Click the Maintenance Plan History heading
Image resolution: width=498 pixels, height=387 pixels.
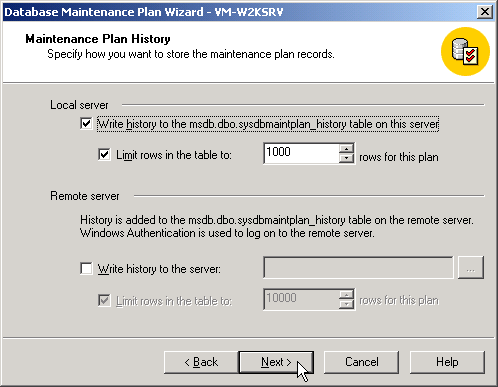tap(98, 39)
